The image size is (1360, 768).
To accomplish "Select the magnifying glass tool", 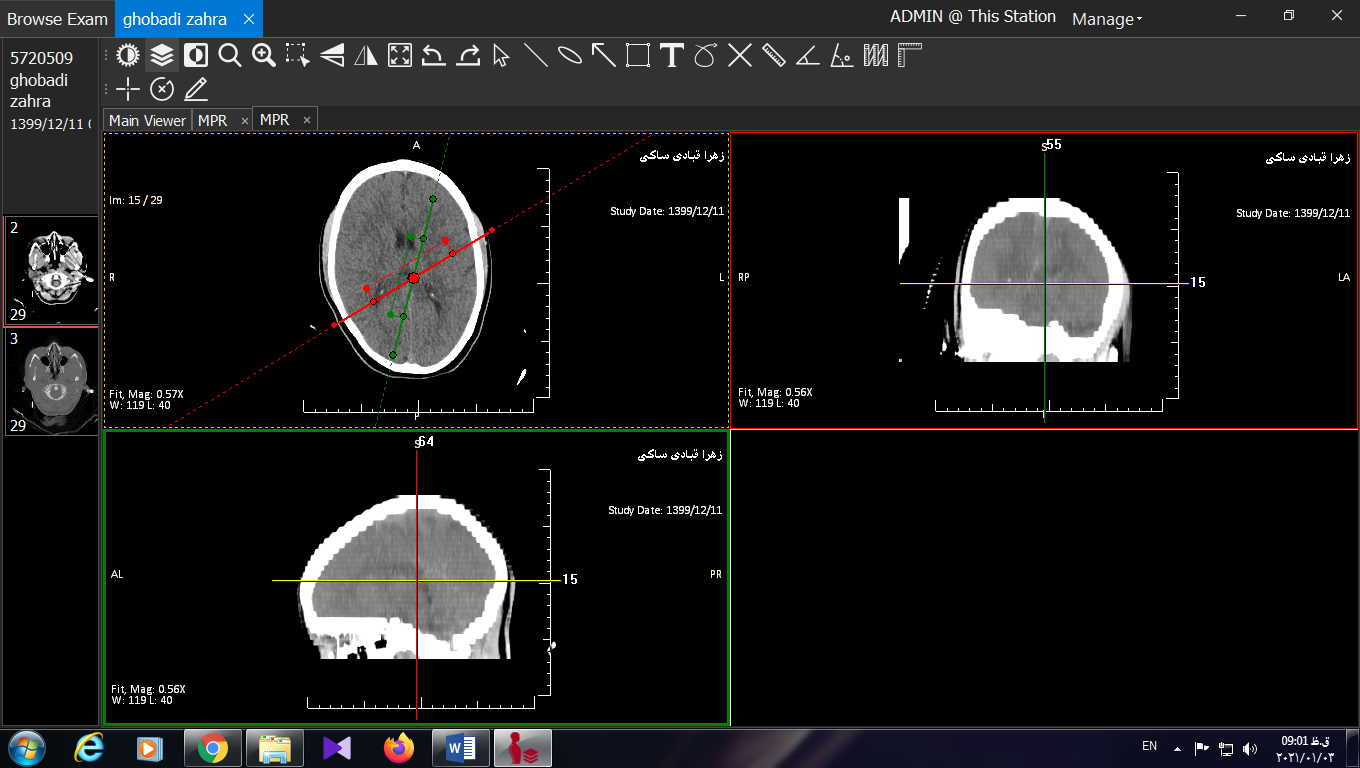I will 230,56.
